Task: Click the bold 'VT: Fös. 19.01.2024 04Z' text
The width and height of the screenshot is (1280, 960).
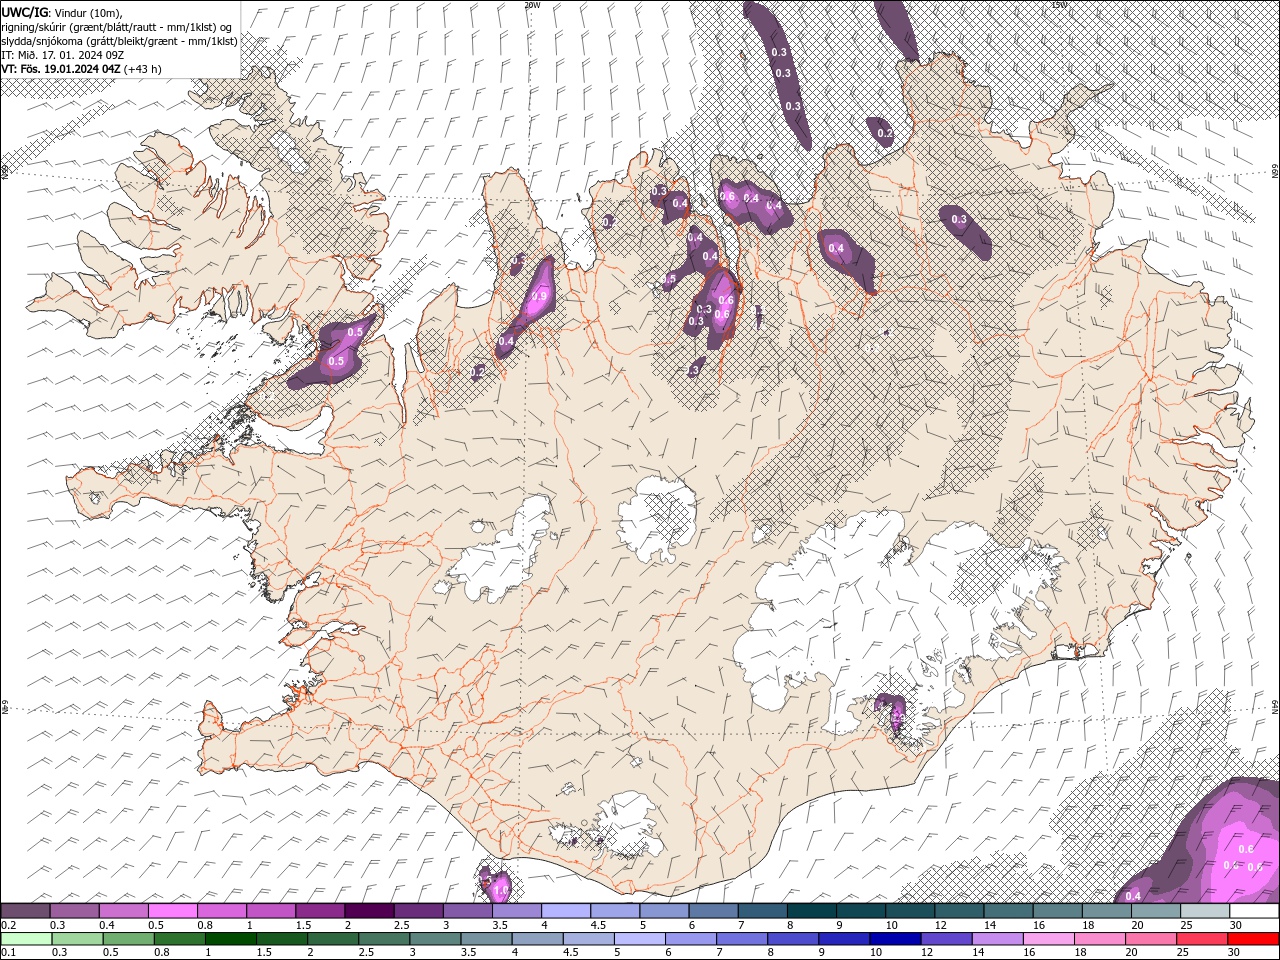Action: point(60,69)
